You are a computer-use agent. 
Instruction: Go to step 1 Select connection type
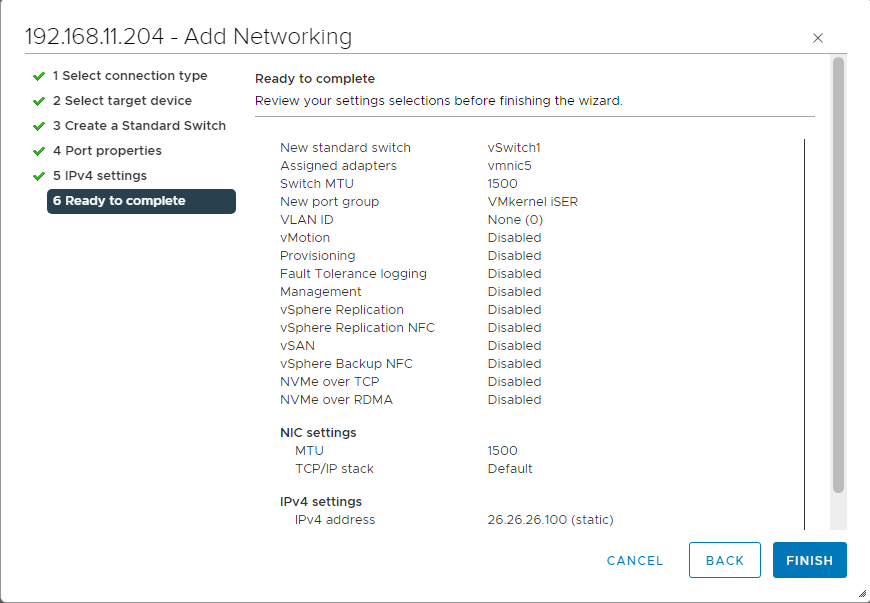(x=130, y=76)
